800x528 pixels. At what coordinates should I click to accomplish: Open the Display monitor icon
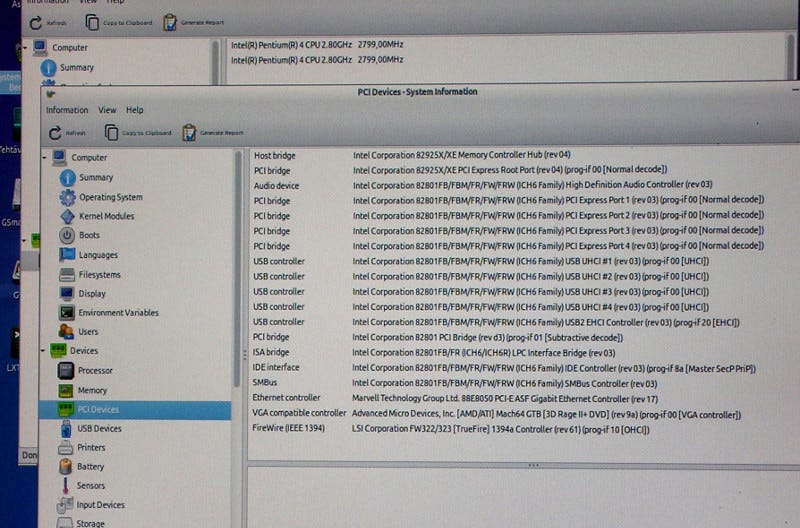point(66,293)
